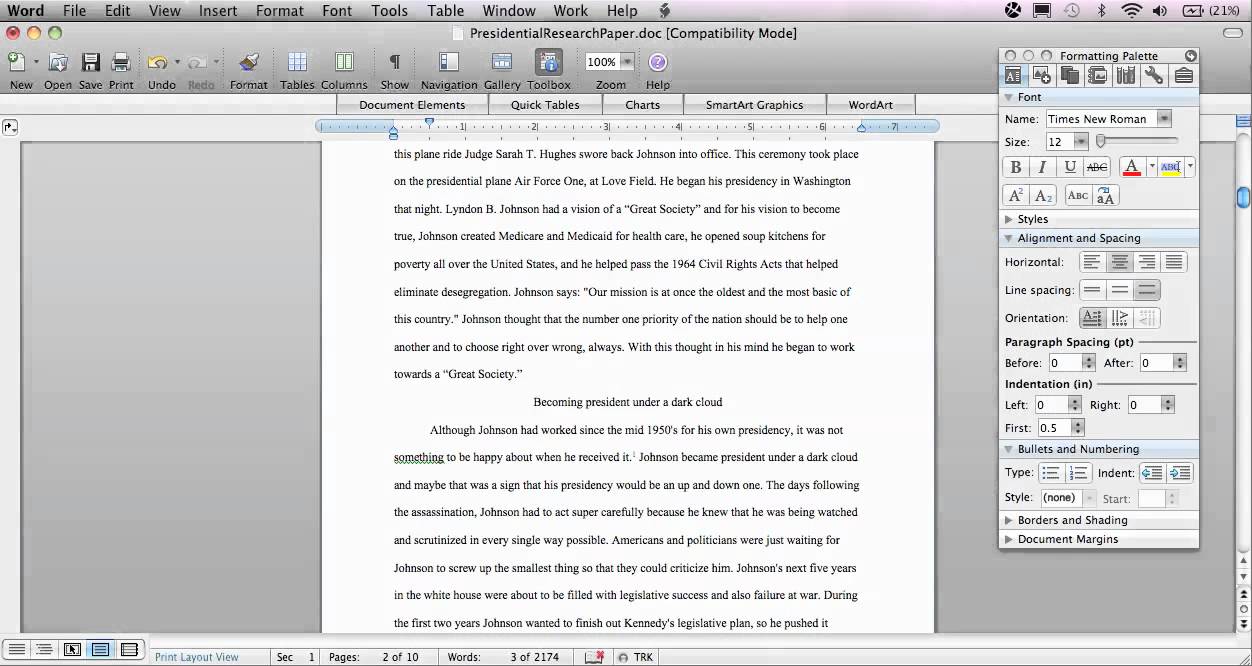Open the Gallery toolbar icon
Viewport: 1252px width, 666px height.
502,62
